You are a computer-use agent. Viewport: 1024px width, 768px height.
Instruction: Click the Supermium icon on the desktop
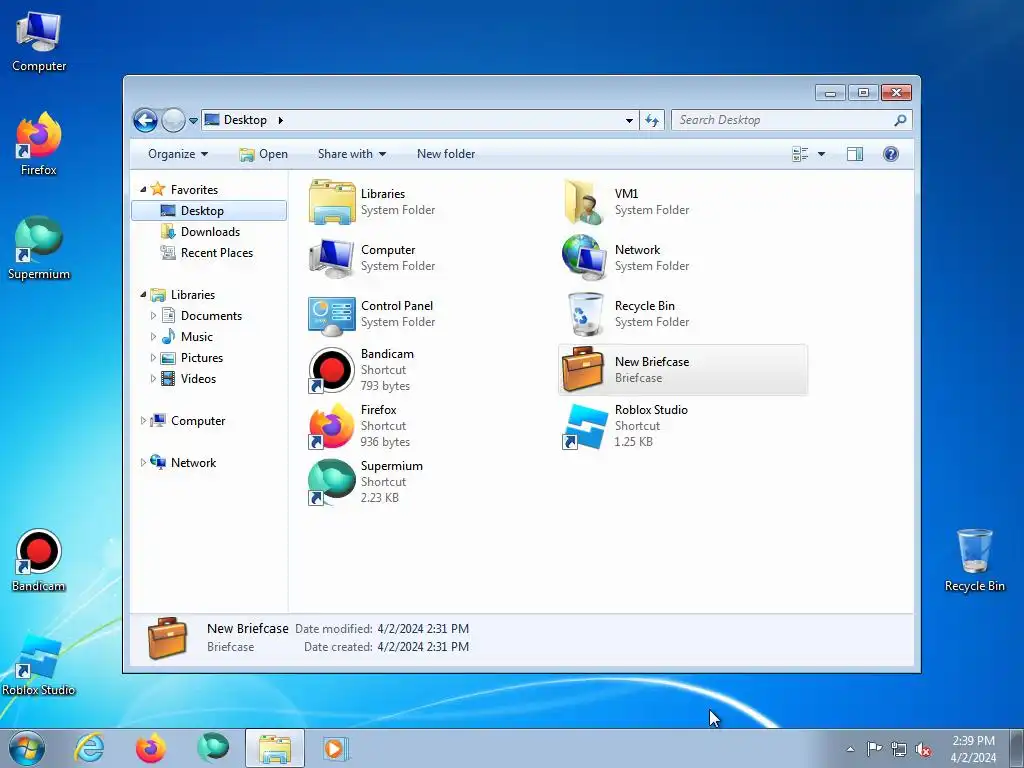[x=39, y=248]
